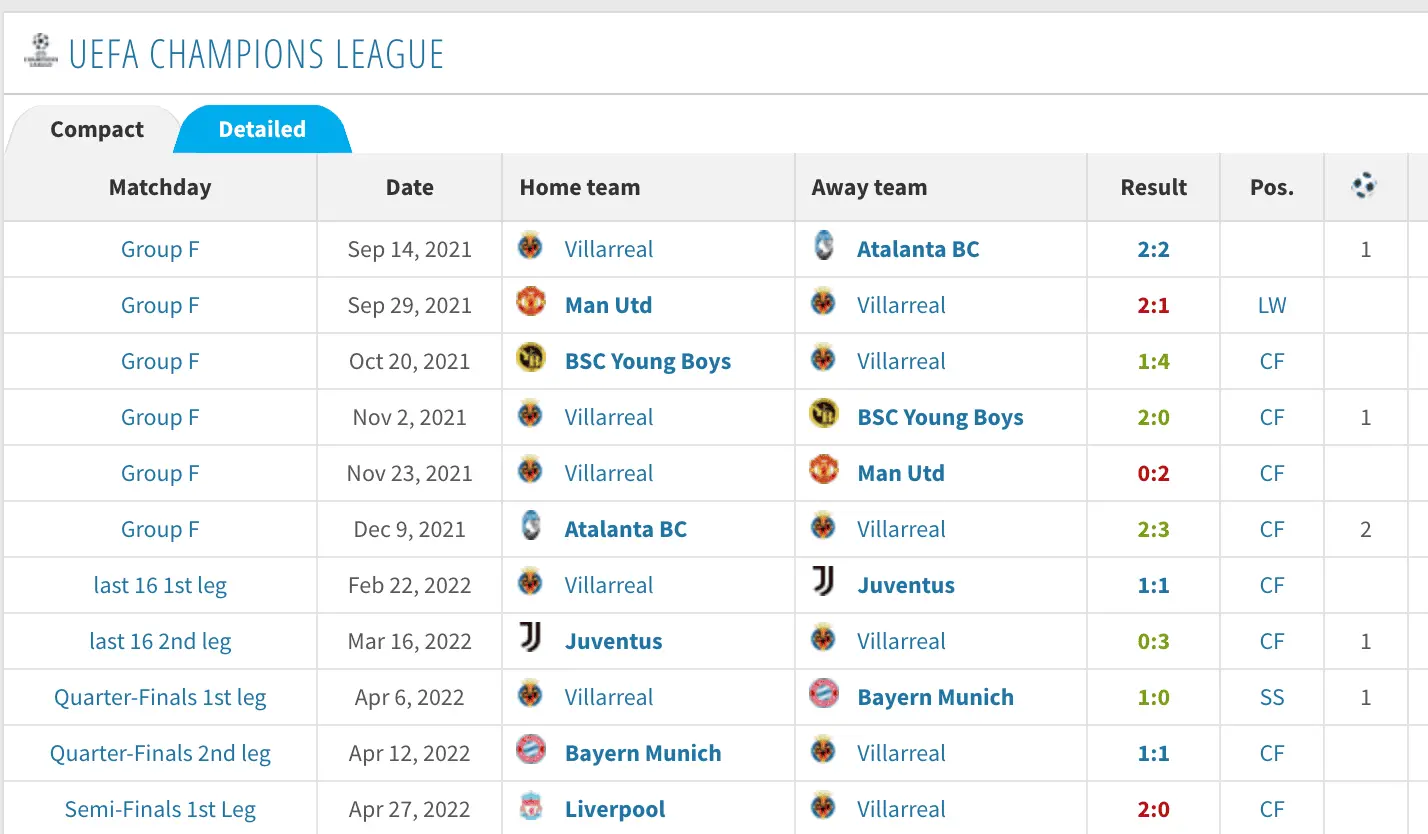Click the Matchday column header

tap(160, 187)
